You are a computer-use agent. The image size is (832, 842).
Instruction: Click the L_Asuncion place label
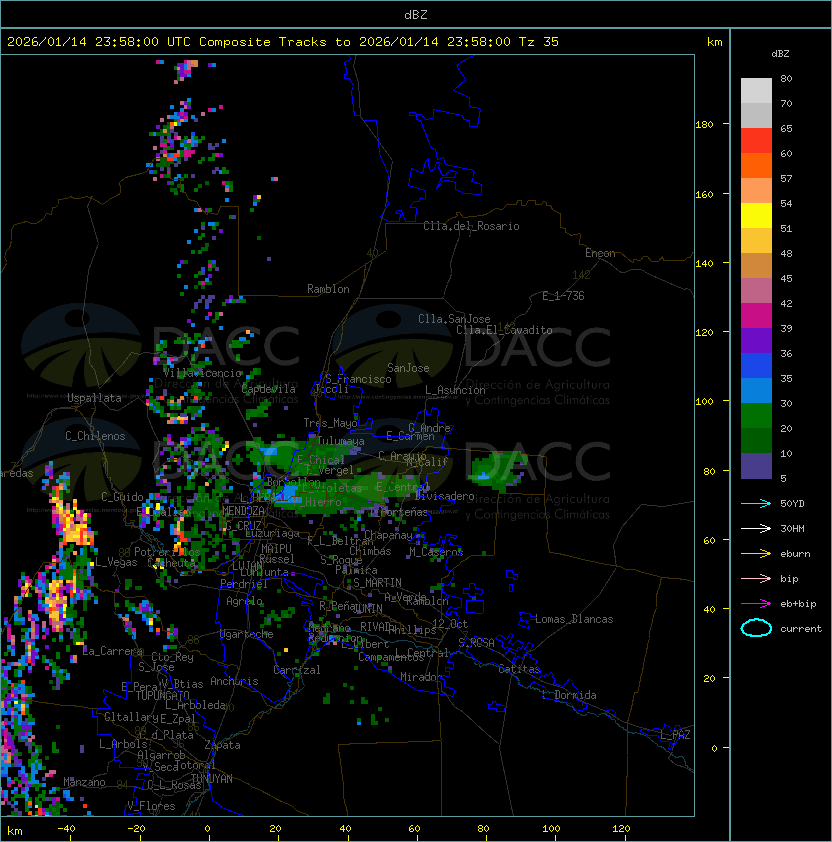(455, 390)
